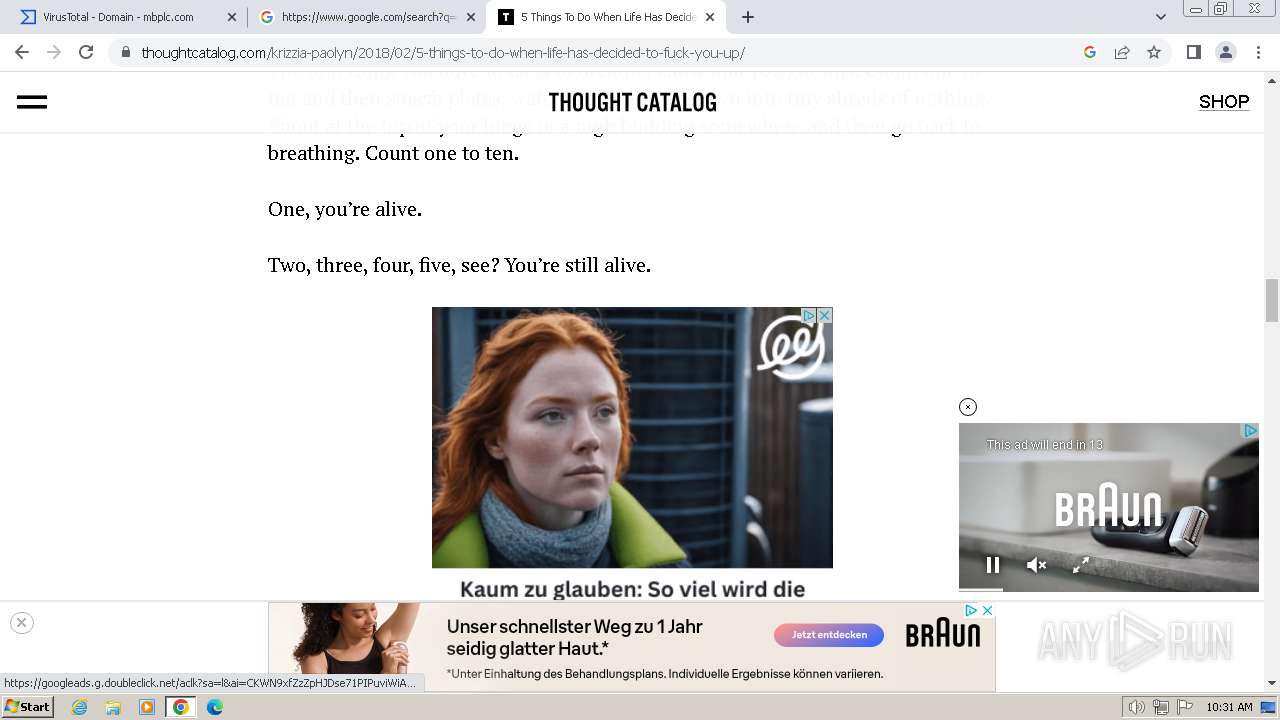This screenshot has height=720, width=1280.
Task: Open a new tab
Action: (x=747, y=17)
